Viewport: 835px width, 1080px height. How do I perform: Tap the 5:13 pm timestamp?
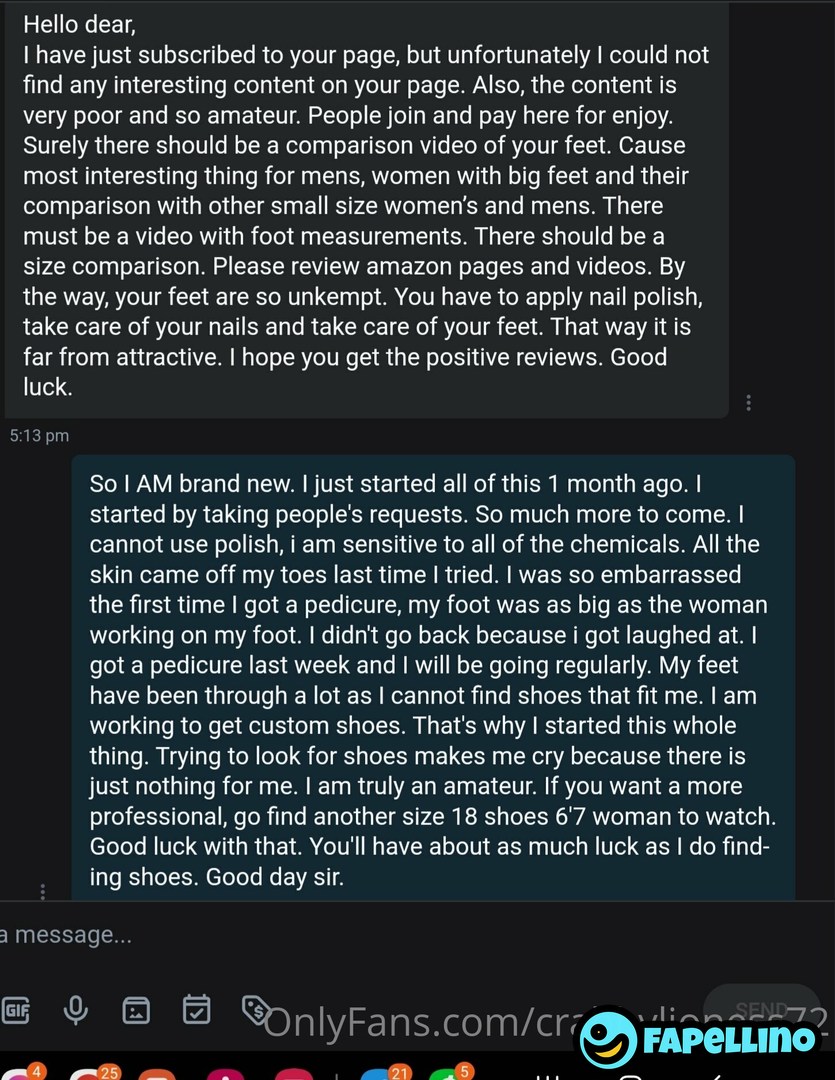(x=39, y=435)
